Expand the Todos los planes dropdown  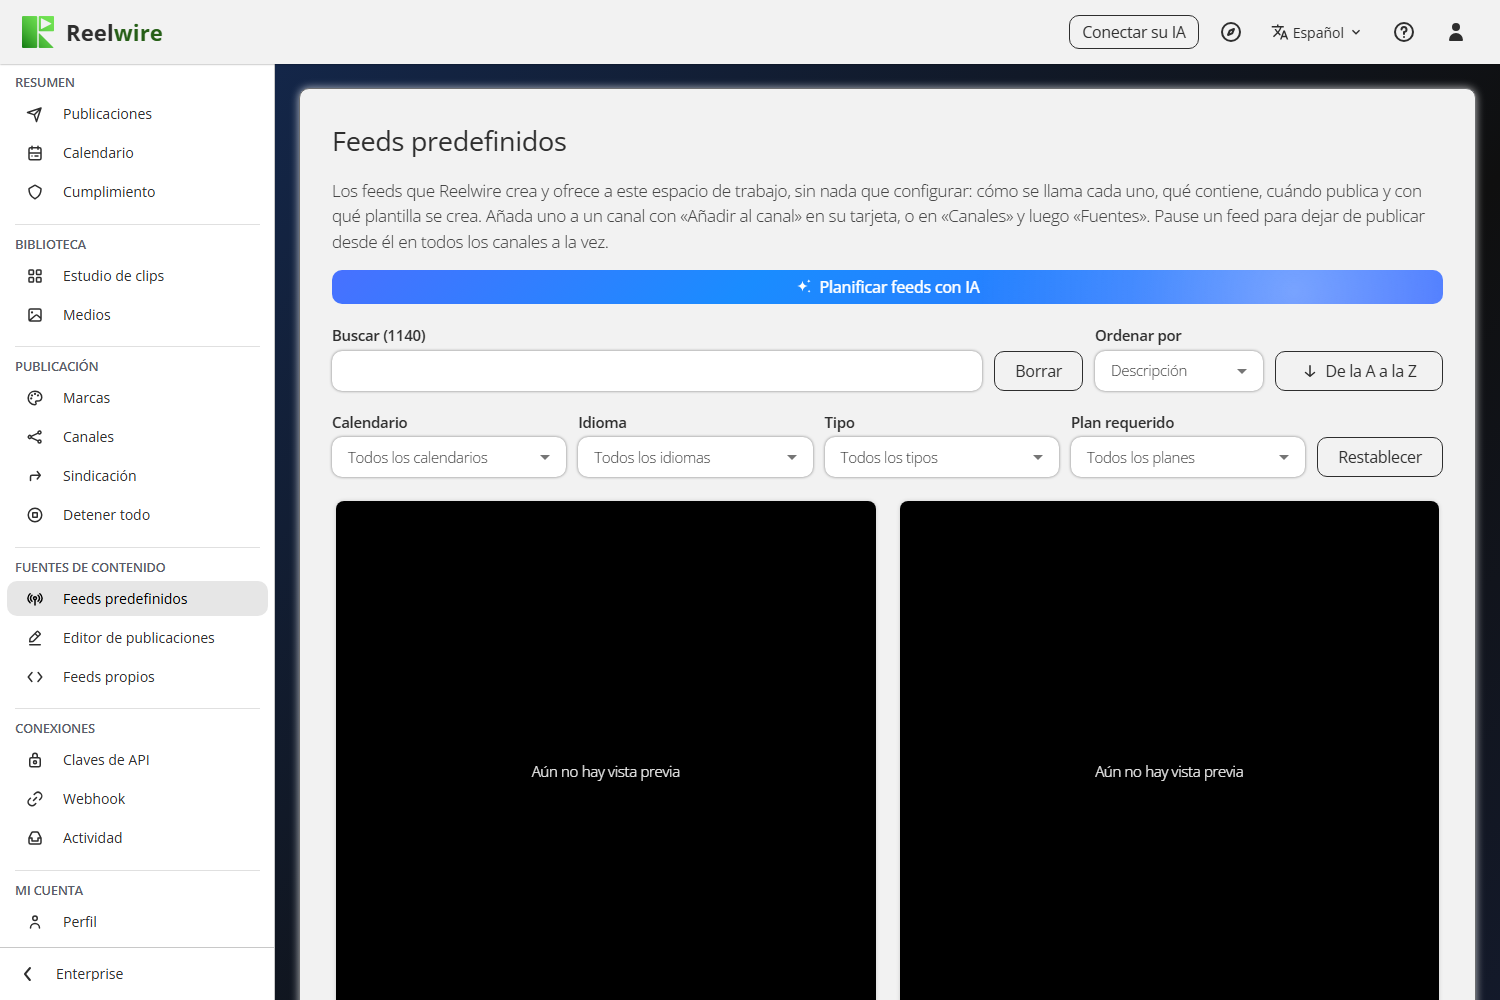coord(1188,457)
